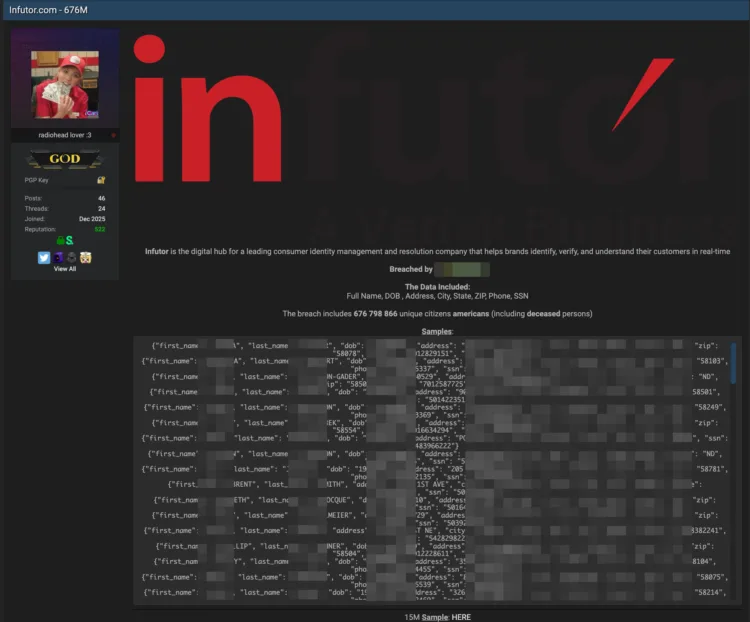
Task: Click the 'Full Name, DOB, Address...' data line
Action: tap(437, 296)
